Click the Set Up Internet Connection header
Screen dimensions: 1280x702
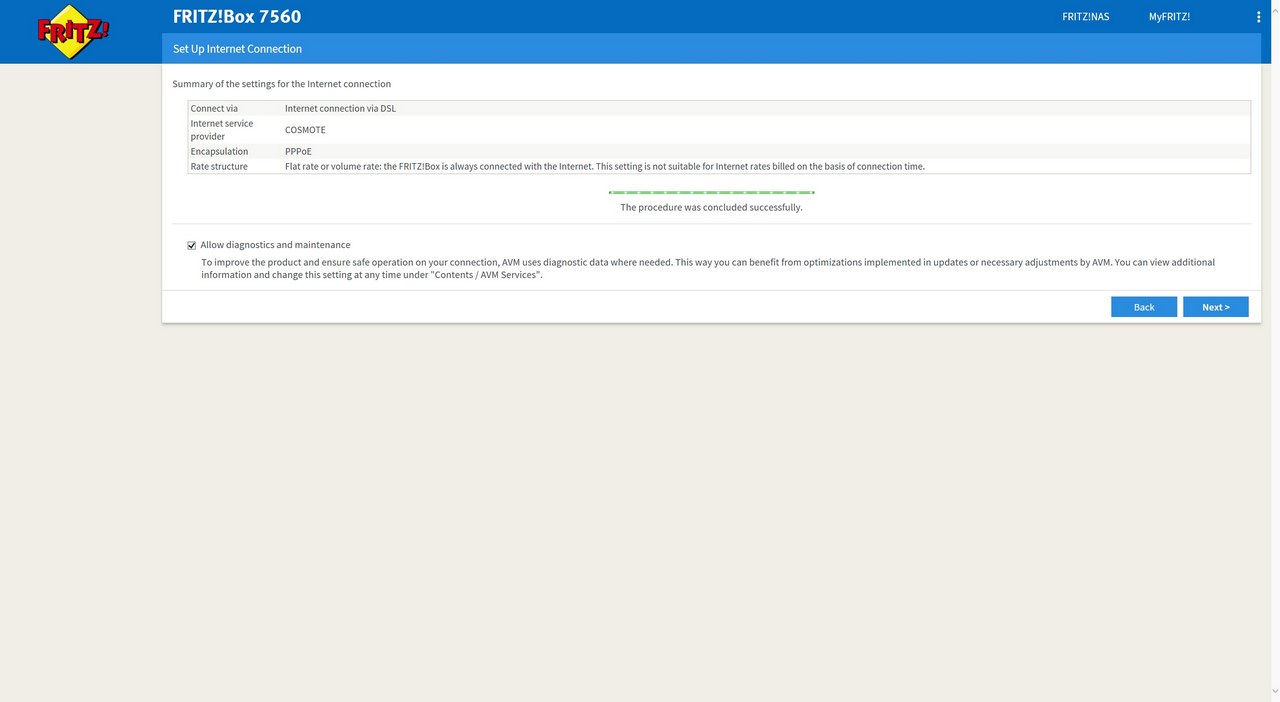coord(237,49)
